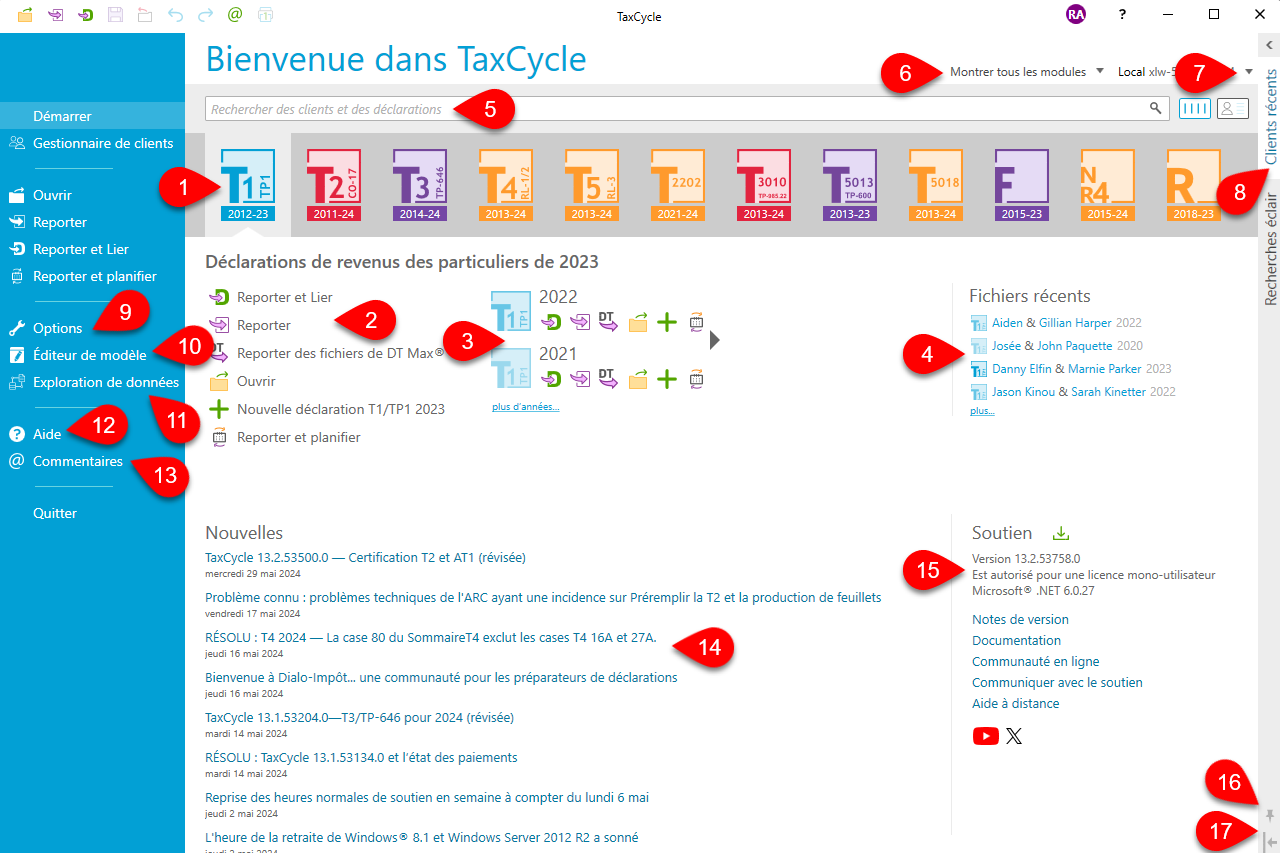Click the Version 13.2.53758.0 text
Image resolution: width=1283 pixels, height=853 pixels.
tap(1026, 559)
